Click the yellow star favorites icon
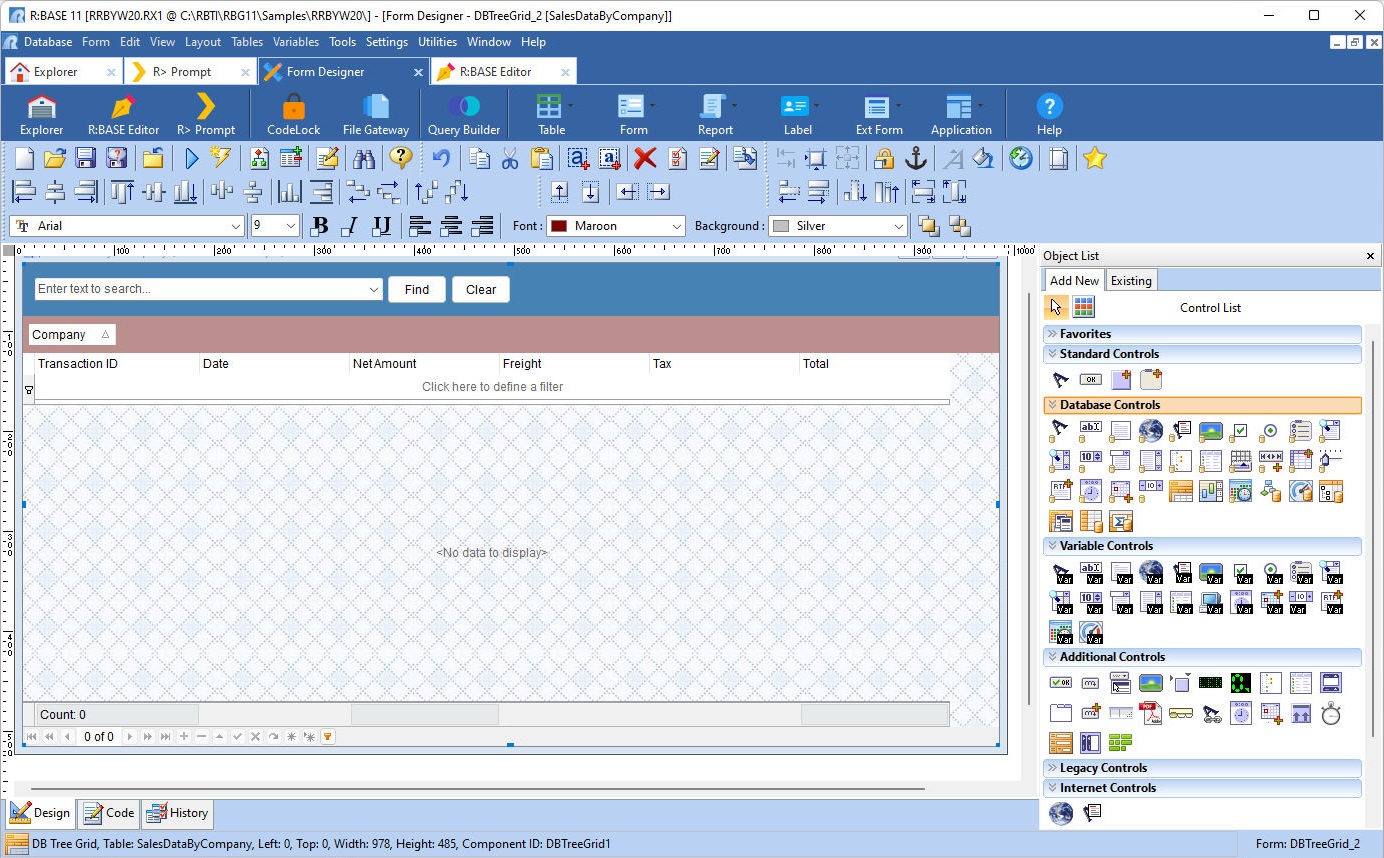Screen dimensions: 1384x858 pyautogui.click(x=1095, y=158)
